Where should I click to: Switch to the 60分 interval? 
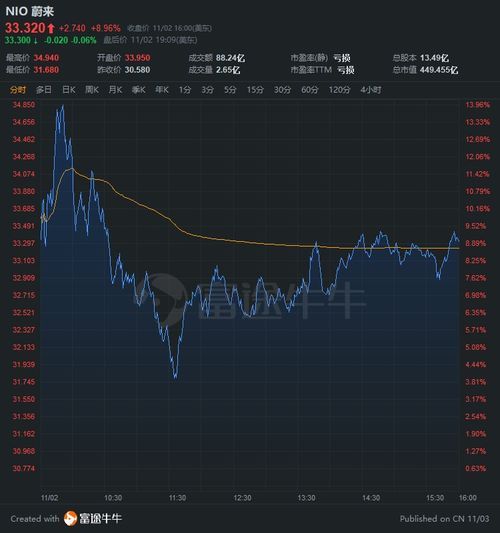pyautogui.click(x=310, y=90)
